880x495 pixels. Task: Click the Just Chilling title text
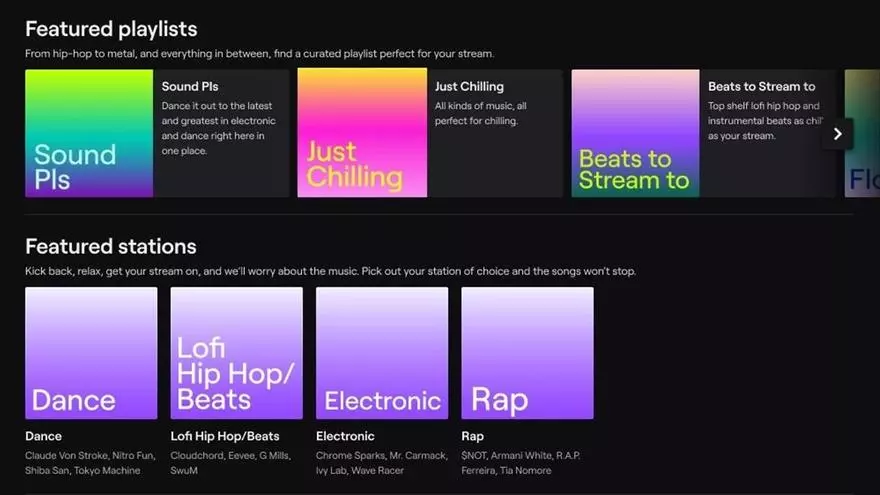[x=469, y=87]
